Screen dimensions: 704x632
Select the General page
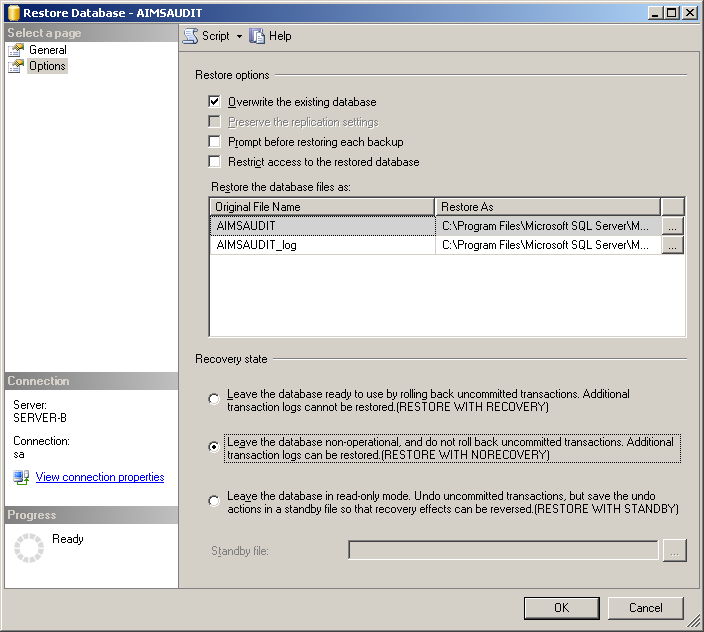47,50
